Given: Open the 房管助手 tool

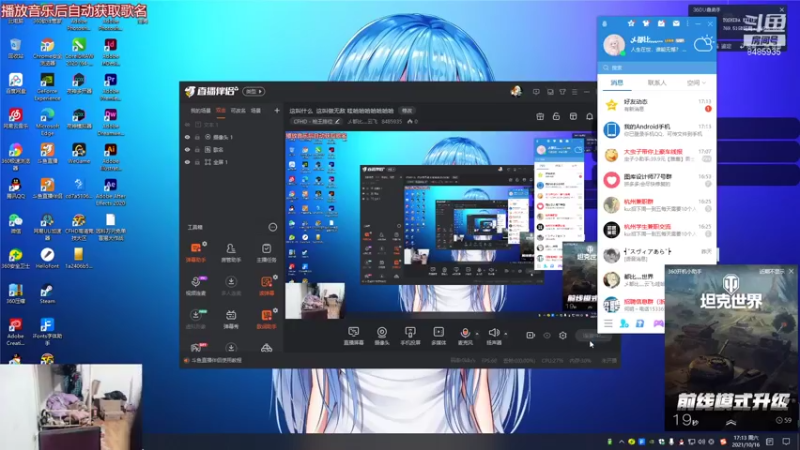Looking at the screenshot, I should coord(231,253).
